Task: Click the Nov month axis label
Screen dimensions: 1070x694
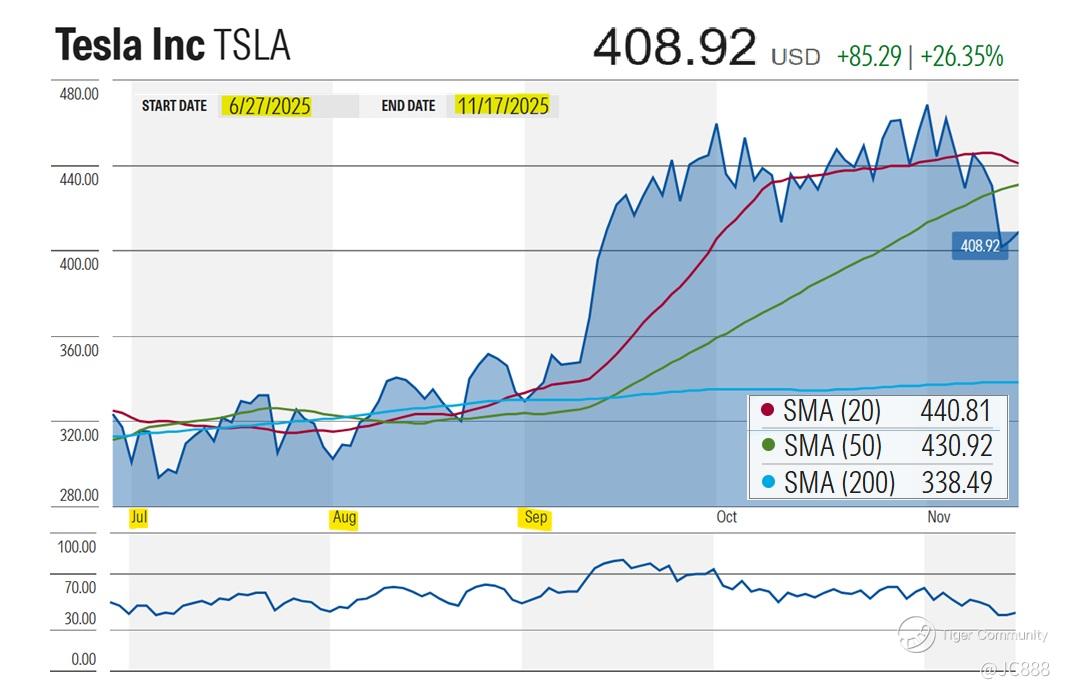Action: pyautogui.click(x=939, y=517)
